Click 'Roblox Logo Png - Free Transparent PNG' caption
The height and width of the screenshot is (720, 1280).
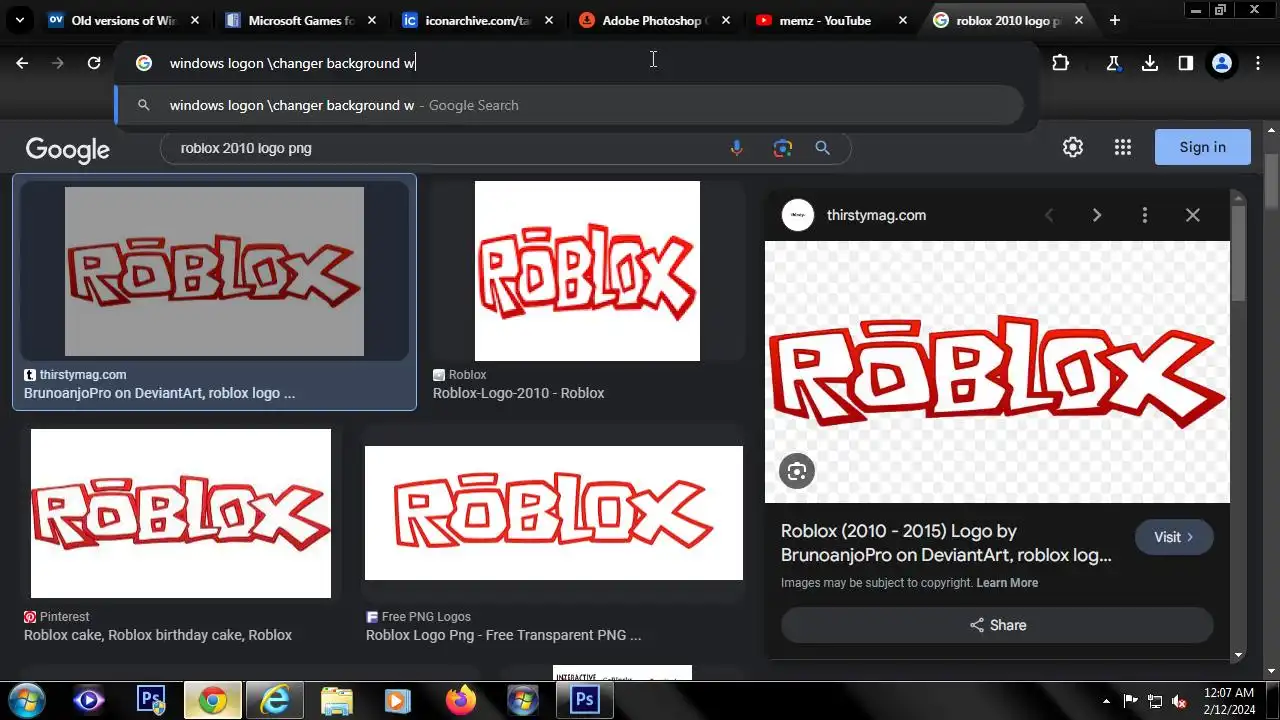coord(503,635)
